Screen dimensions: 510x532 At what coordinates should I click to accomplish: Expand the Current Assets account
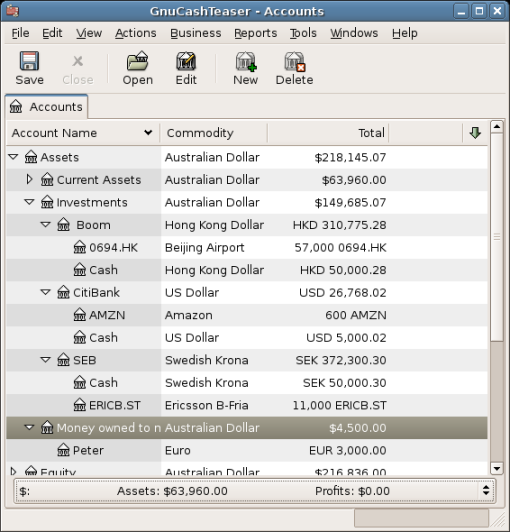pos(30,179)
